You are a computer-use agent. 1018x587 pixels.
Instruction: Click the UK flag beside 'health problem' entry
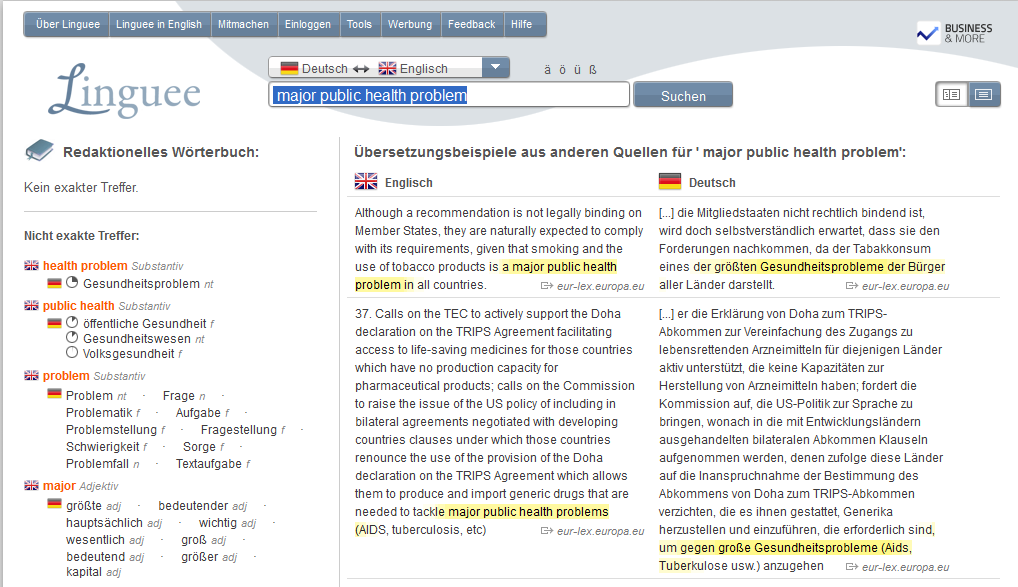tap(31, 266)
